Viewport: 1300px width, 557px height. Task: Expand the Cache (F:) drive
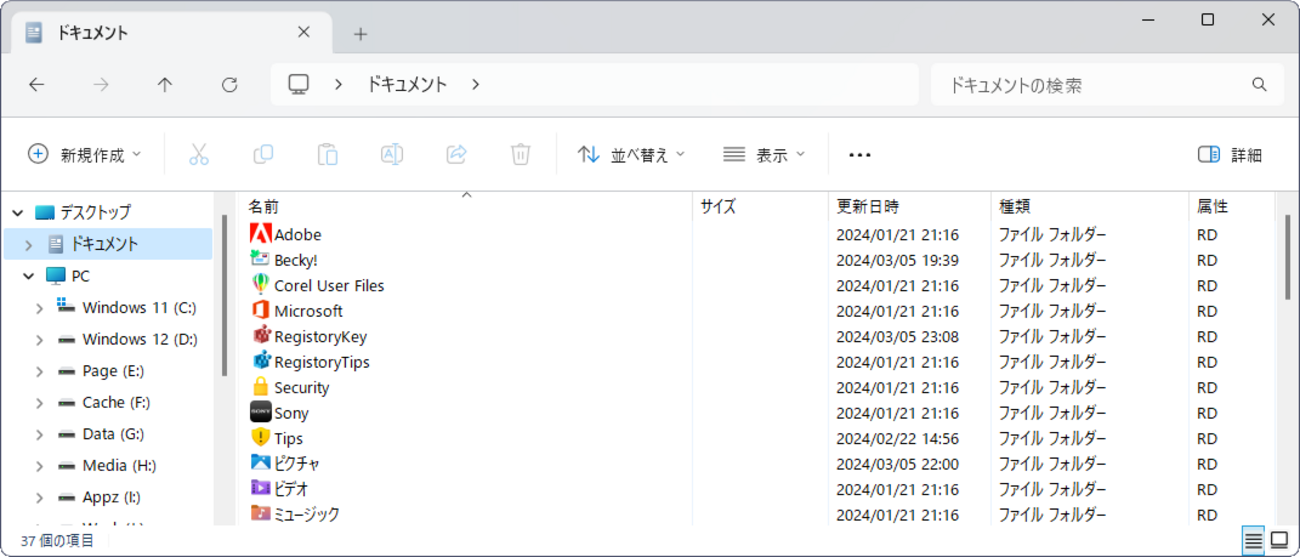[39, 403]
